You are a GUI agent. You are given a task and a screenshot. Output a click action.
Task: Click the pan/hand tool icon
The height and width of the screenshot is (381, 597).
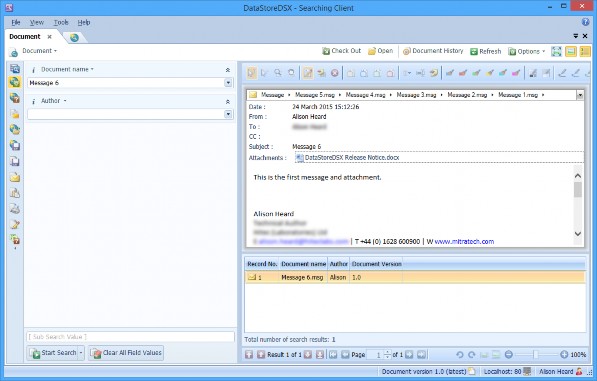(x=291, y=72)
